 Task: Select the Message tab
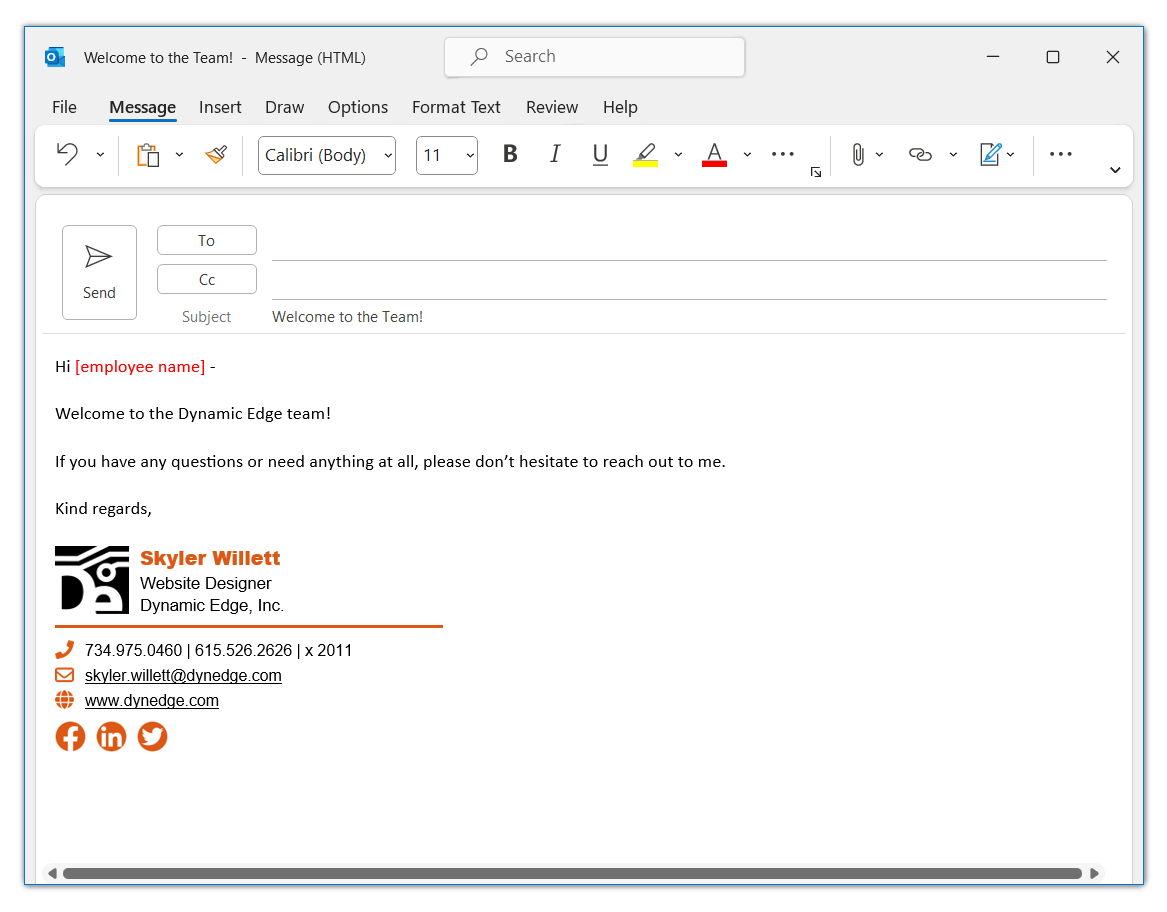pyautogui.click(x=142, y=107)
